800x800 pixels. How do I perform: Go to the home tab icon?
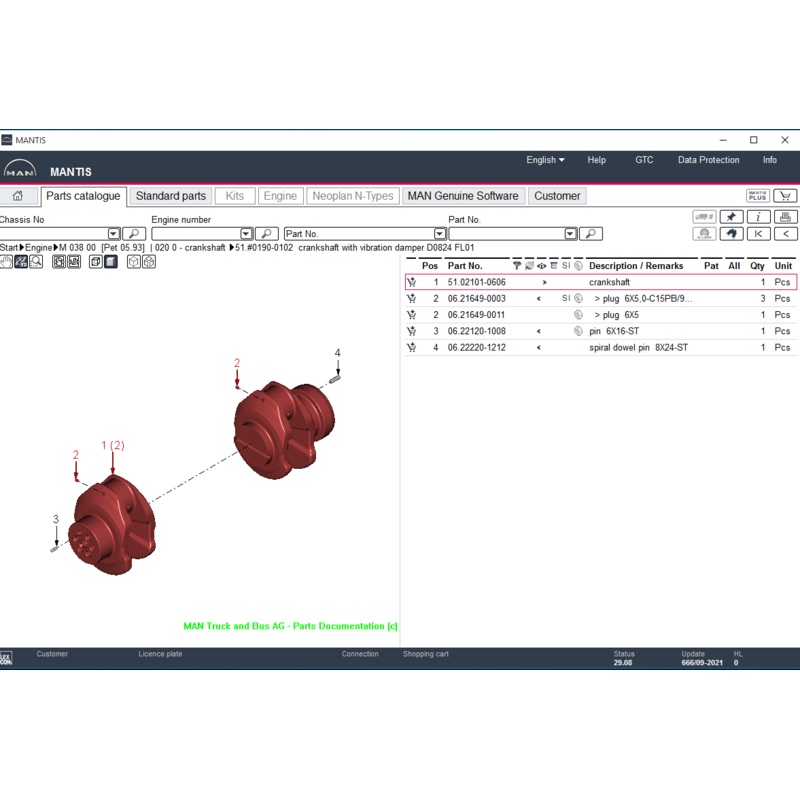(x=18, y=196)
